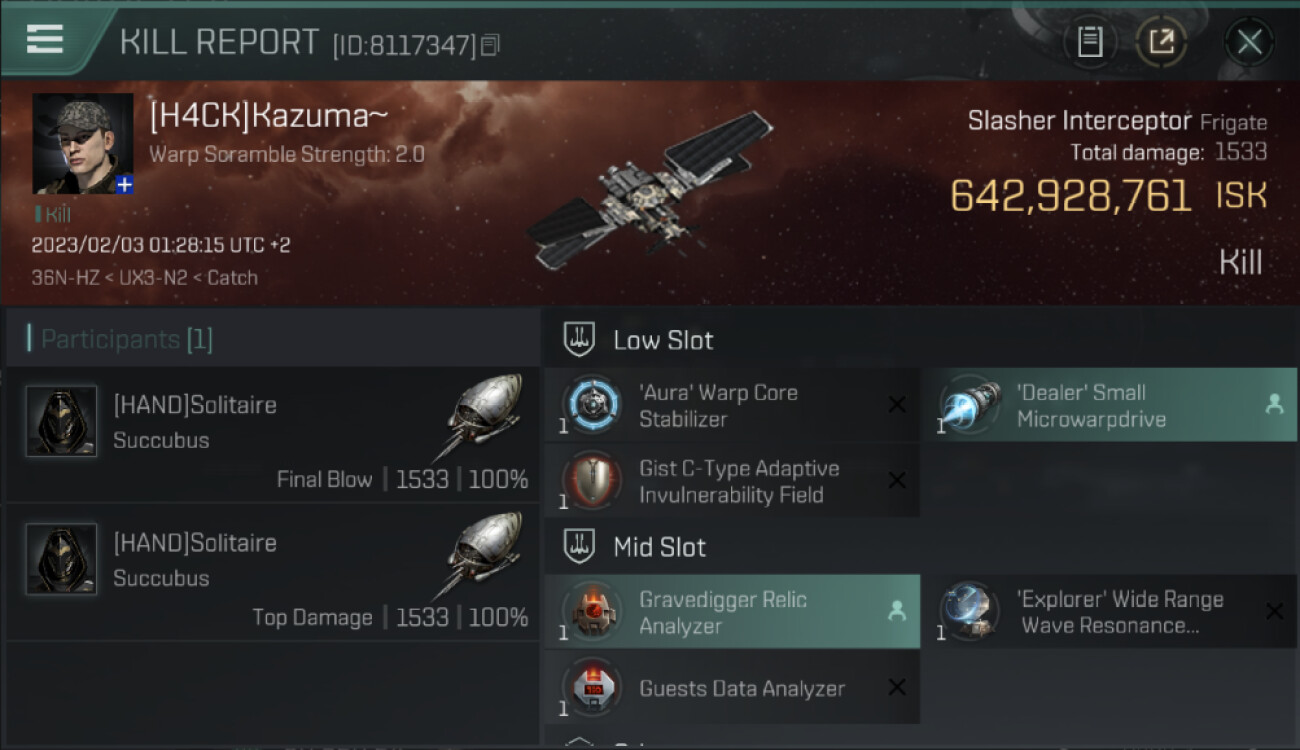Click 'Aura' Warp Core Stabilizer module icon

click(x=591, y=405)
